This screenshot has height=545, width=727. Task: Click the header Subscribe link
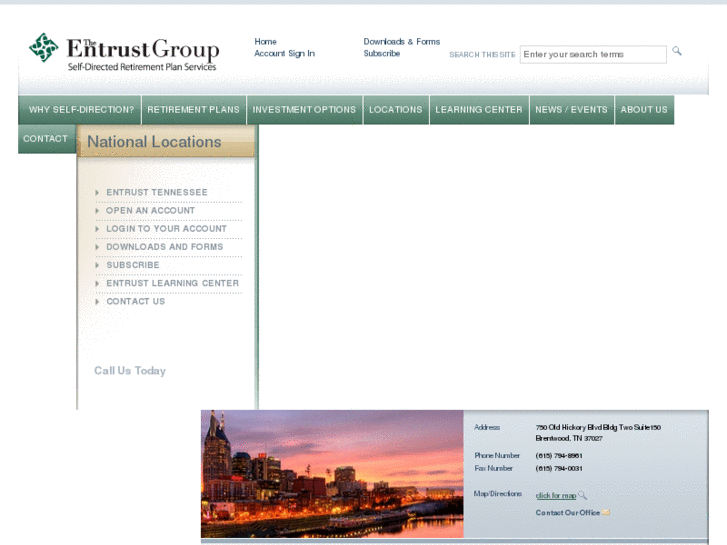tap(382, 53)
